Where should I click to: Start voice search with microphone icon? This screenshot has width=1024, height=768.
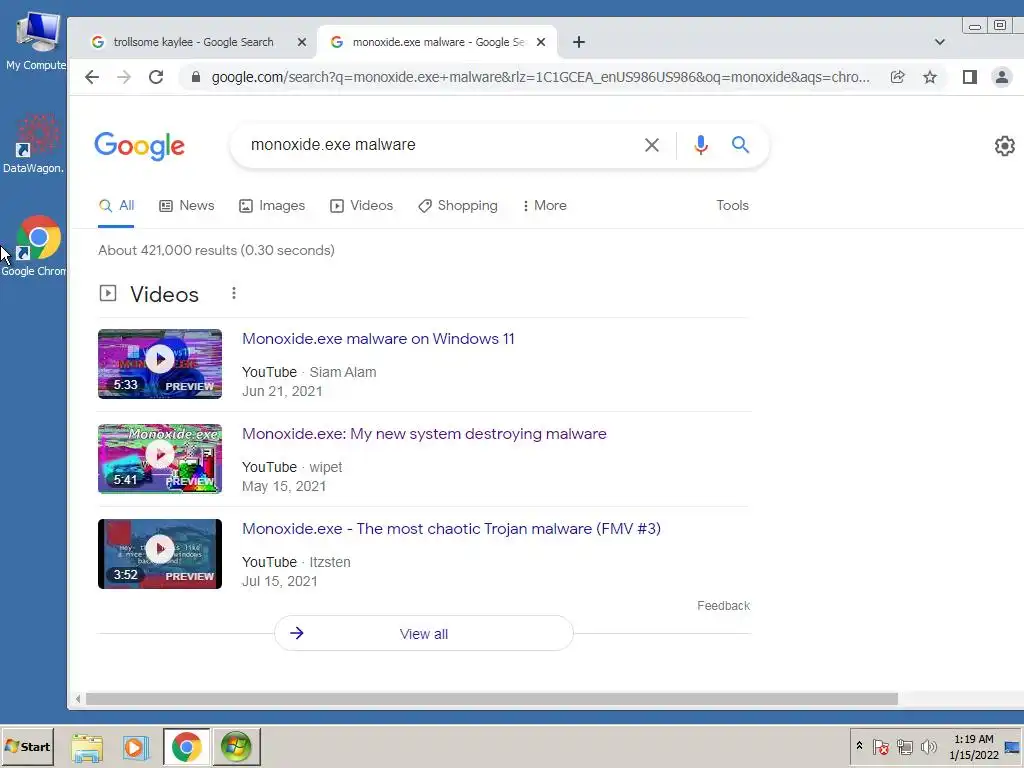coord(701,145)
